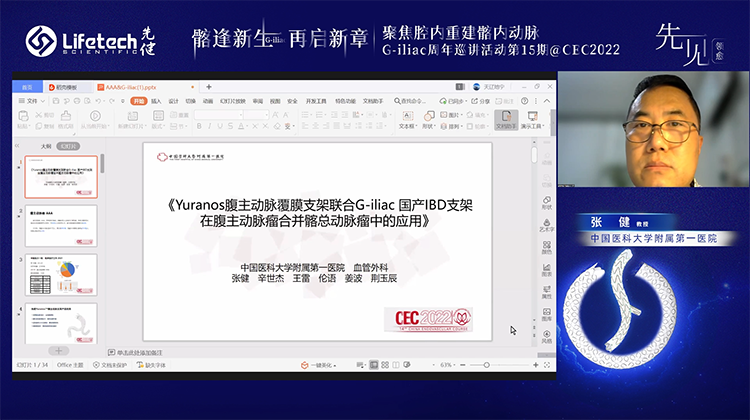Select the Home (开始) ribbon tab
750x420 pixels.
click(139, 101)
